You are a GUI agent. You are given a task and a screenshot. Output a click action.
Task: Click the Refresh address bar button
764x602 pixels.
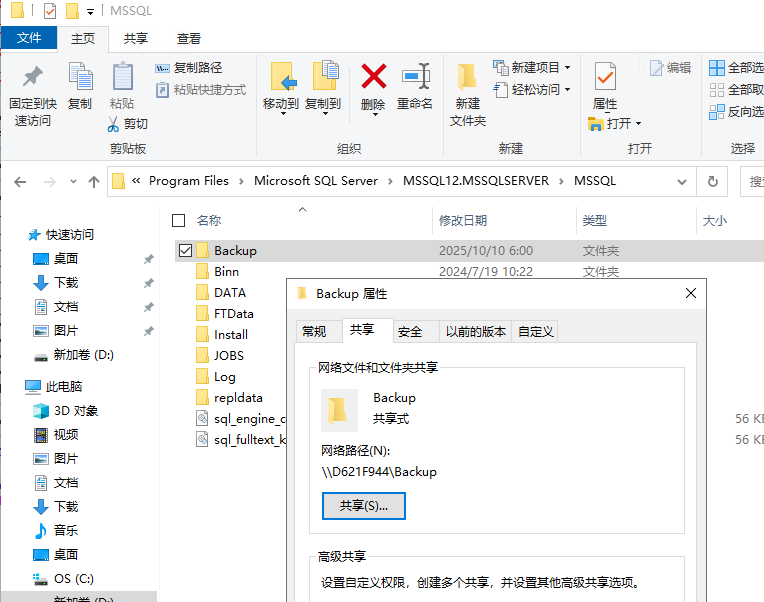[712, 182]
